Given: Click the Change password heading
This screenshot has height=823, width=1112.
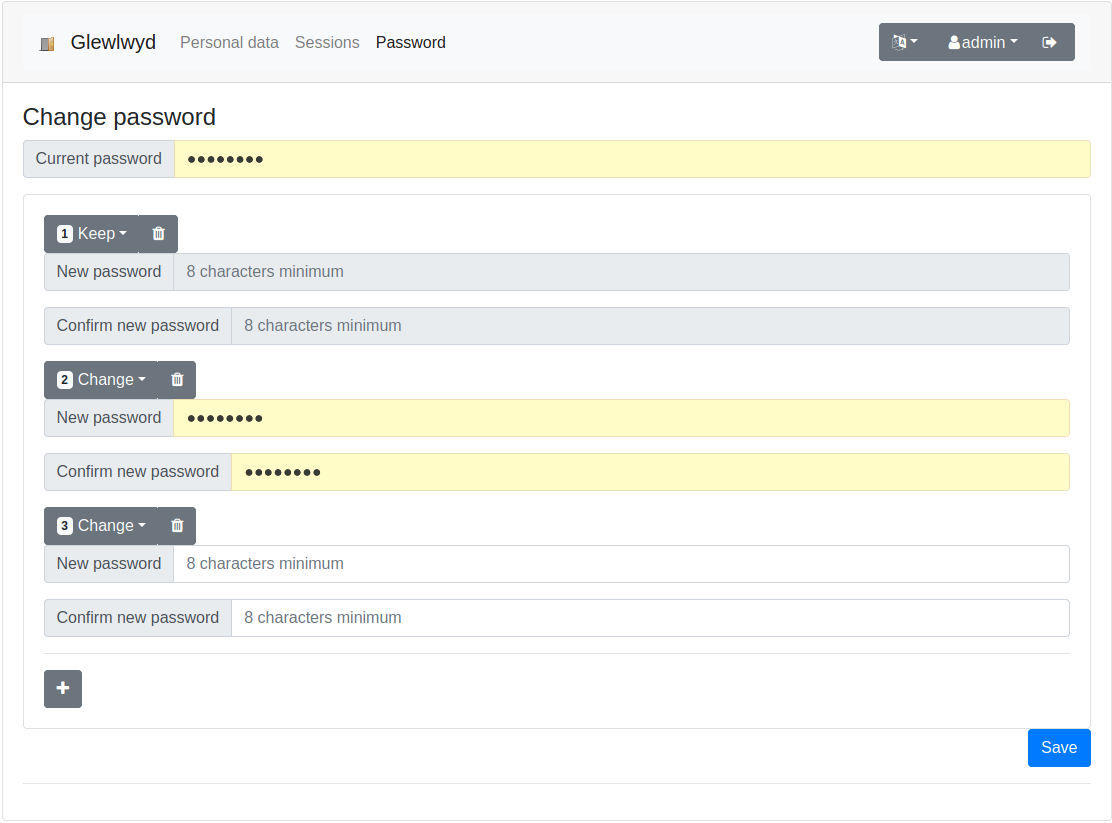Looking at the screenshot, I should click(x=119, y=117).
